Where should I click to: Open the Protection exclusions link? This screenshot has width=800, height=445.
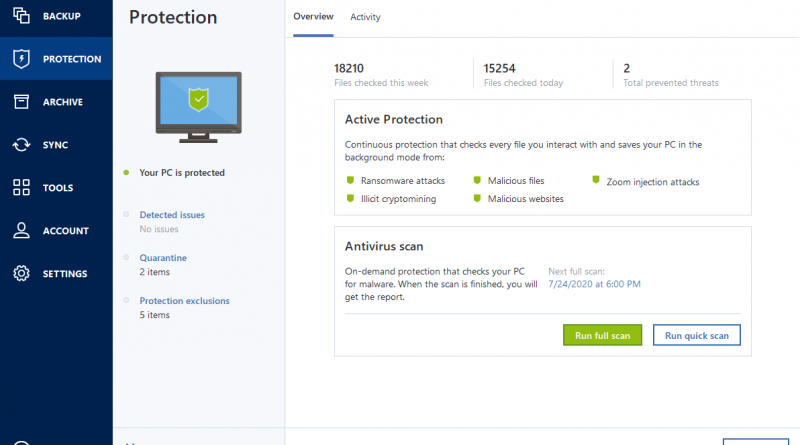pos(185,301)
